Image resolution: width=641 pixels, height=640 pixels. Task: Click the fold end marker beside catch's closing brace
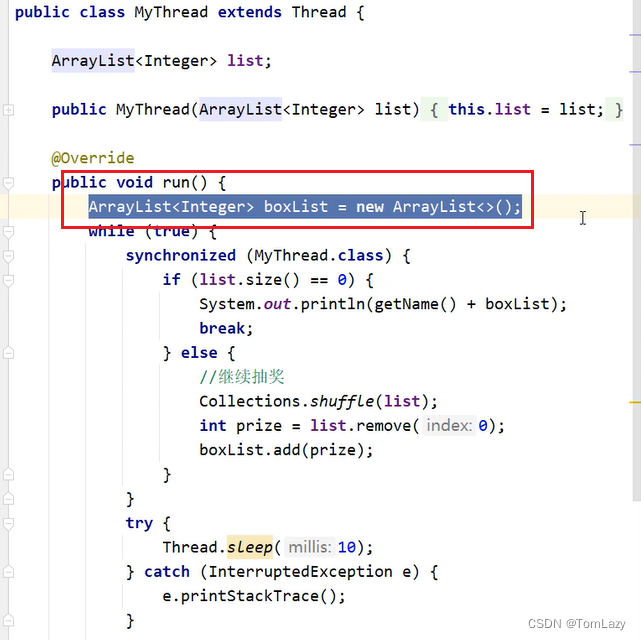click(8, 620)
